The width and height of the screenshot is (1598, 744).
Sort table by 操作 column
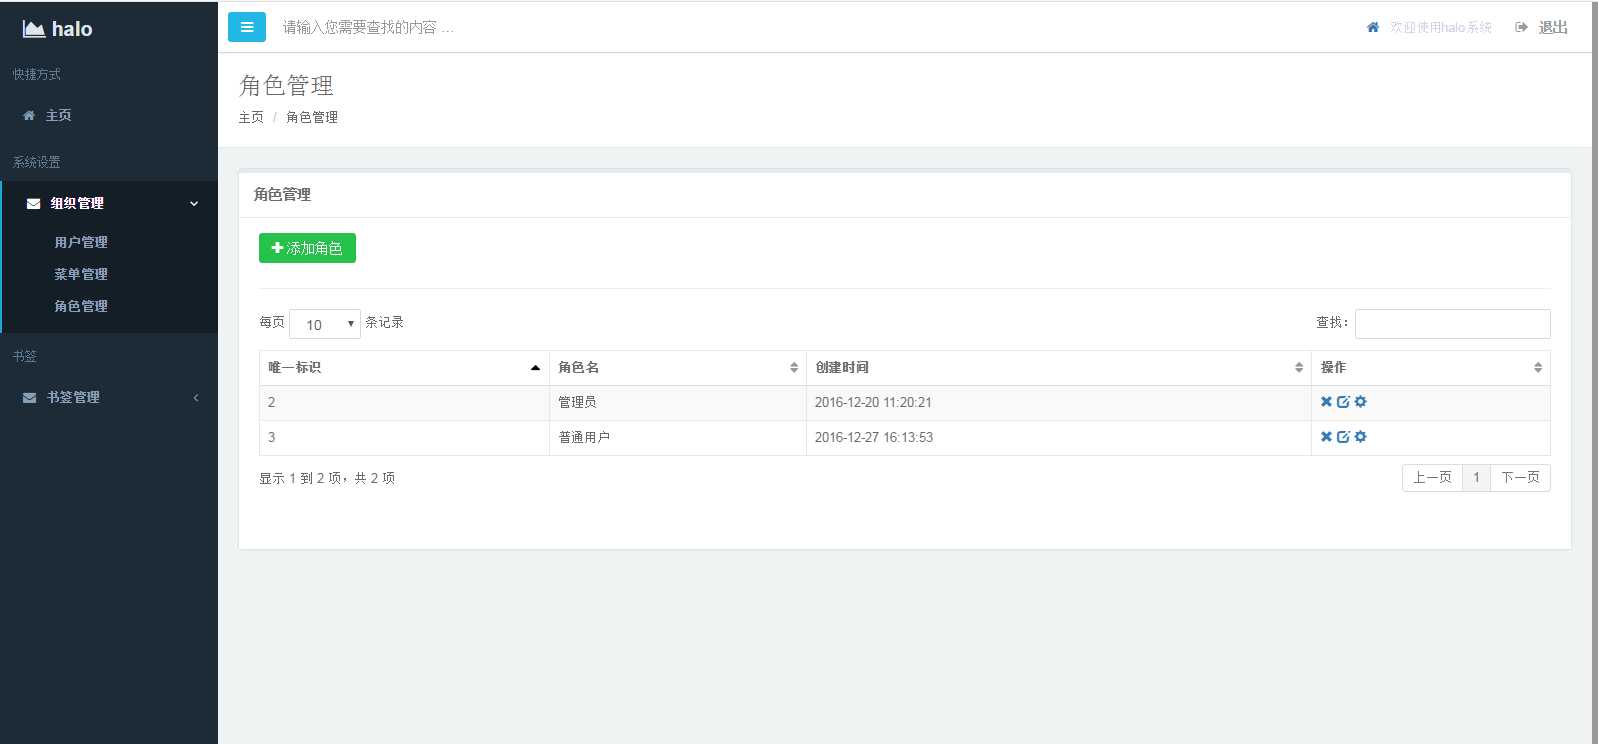click(1431, 367)
